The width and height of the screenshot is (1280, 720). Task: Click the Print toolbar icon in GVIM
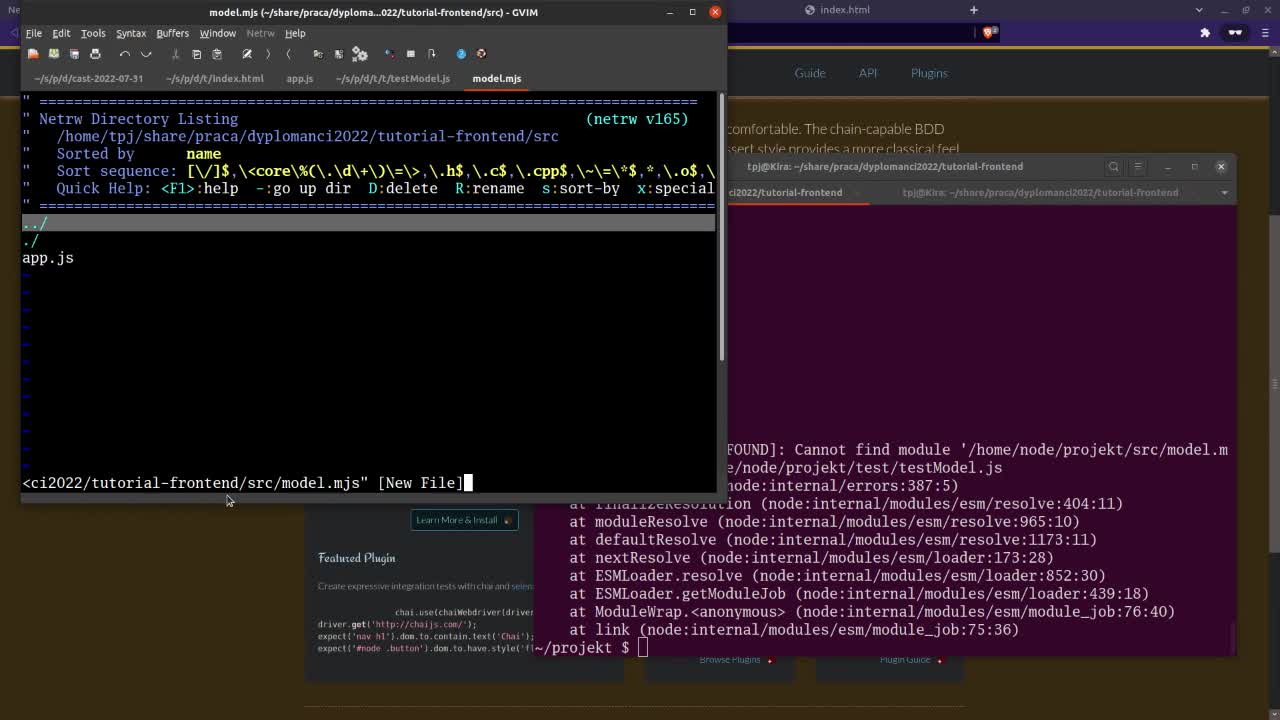[95, 54]
